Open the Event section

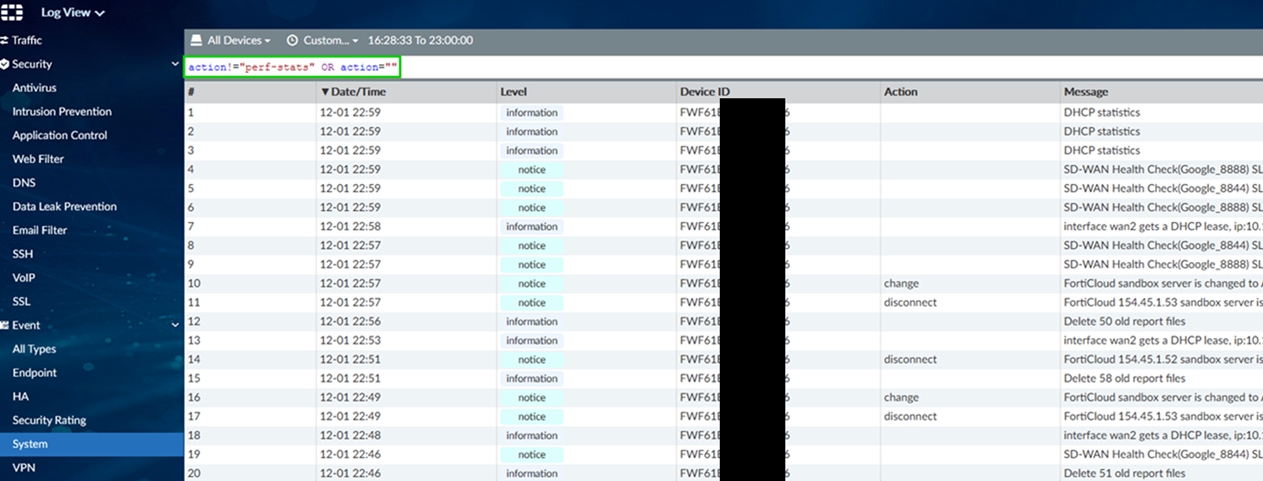tap(26, 325)
